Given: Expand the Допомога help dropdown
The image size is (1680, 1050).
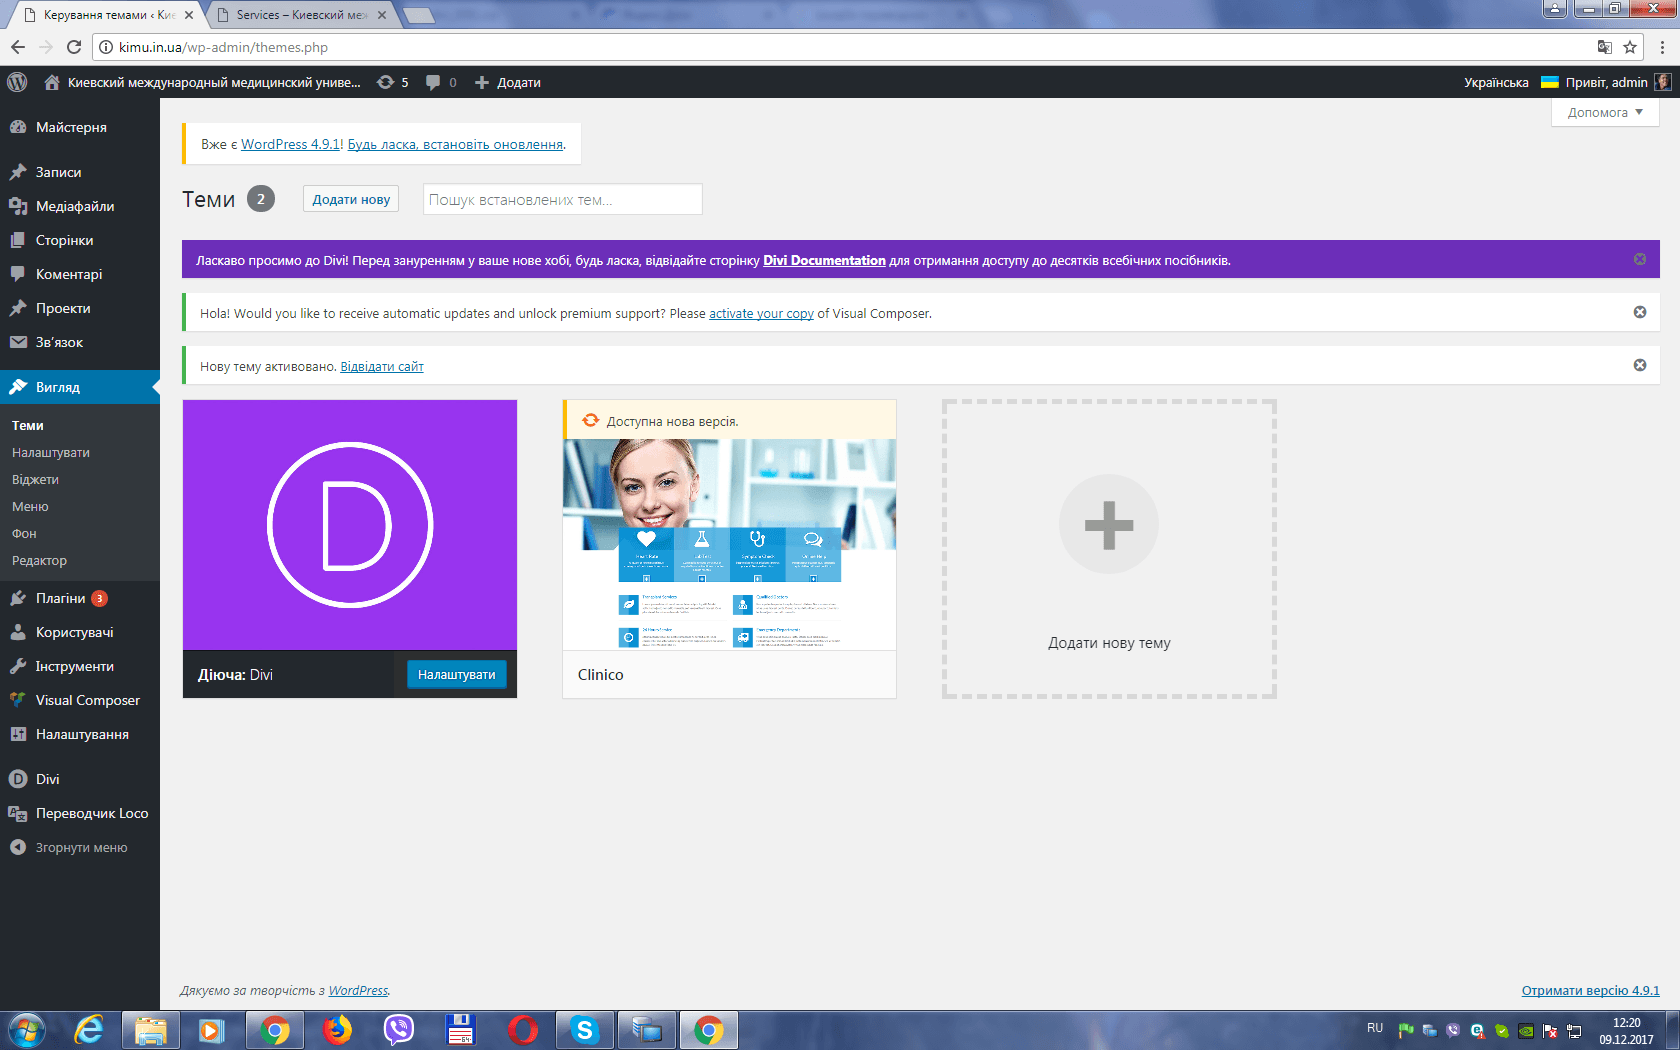Looking at the screenshot, I should [1605, 112].
